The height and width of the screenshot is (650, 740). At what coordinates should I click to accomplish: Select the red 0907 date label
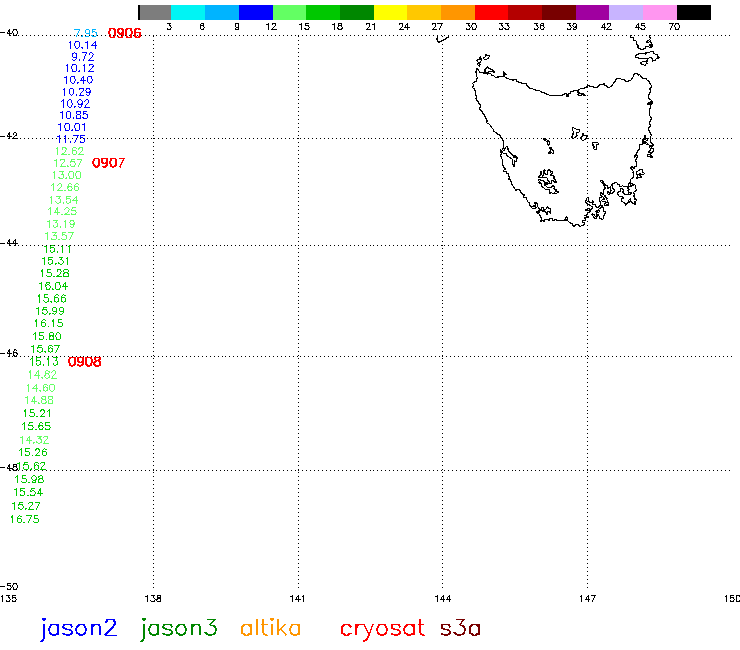[109, 163]
